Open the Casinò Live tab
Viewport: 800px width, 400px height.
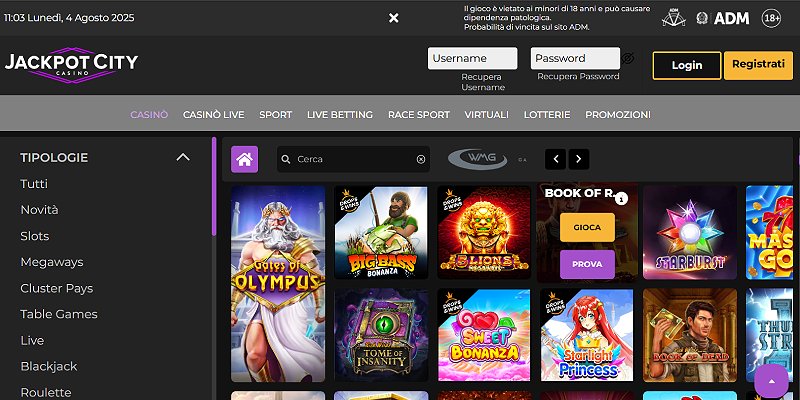coord(214,115)
